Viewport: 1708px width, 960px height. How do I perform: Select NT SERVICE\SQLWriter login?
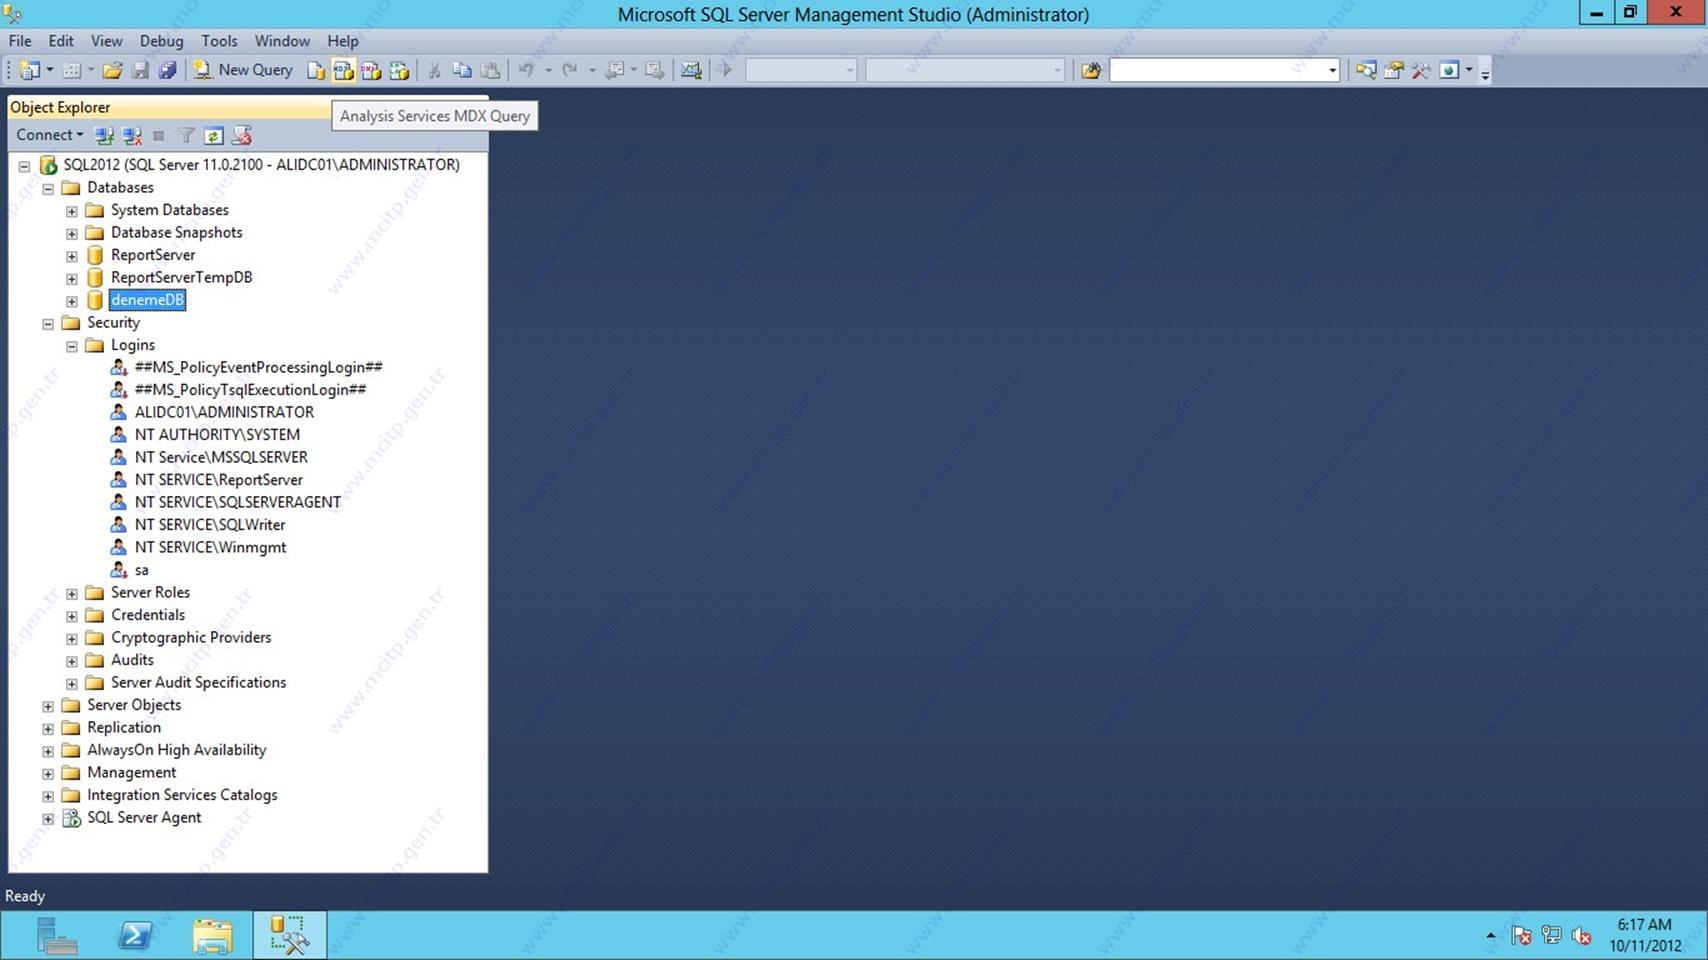click(210, 525)
